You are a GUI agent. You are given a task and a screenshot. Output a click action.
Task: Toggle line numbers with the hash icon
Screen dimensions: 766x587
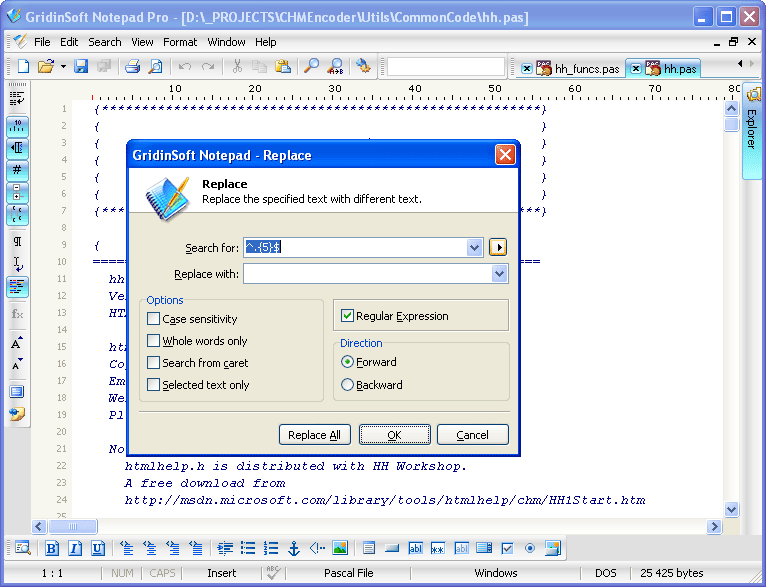click(x=17, y=170)
